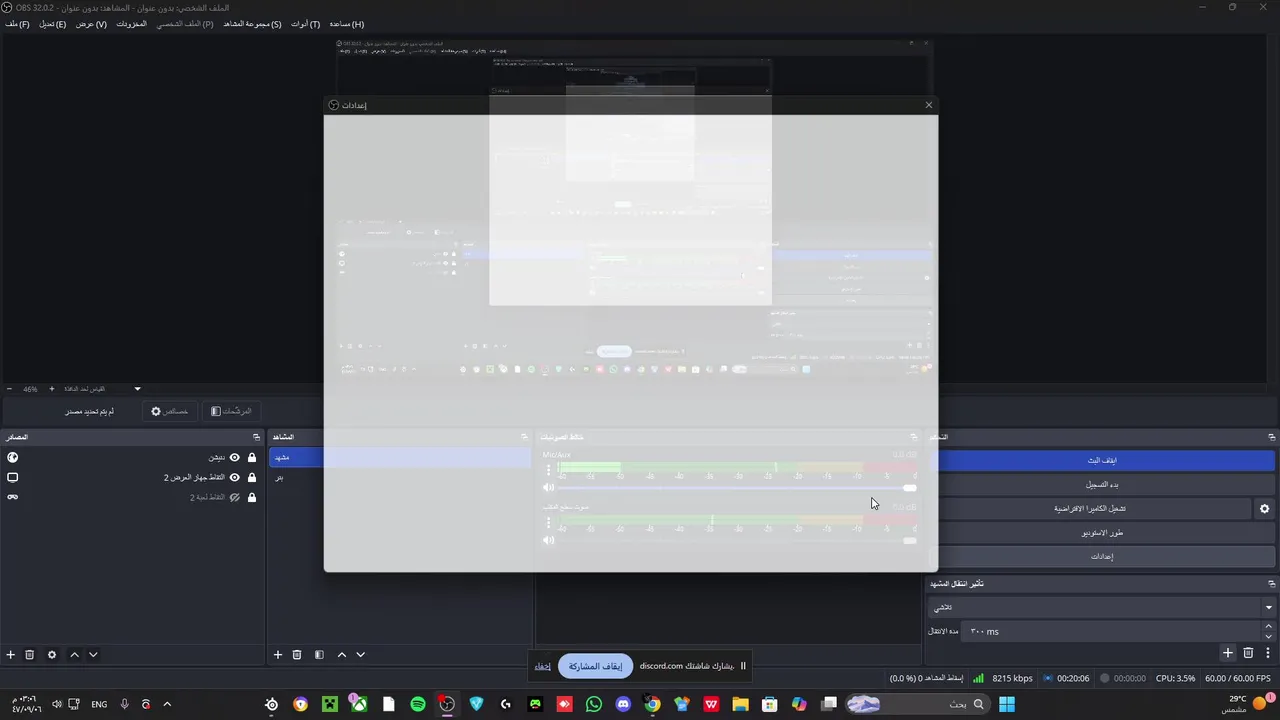Open the تحرير (E) menu
This screenshot has width=1280, height=720.
click(x=52, y=24)
